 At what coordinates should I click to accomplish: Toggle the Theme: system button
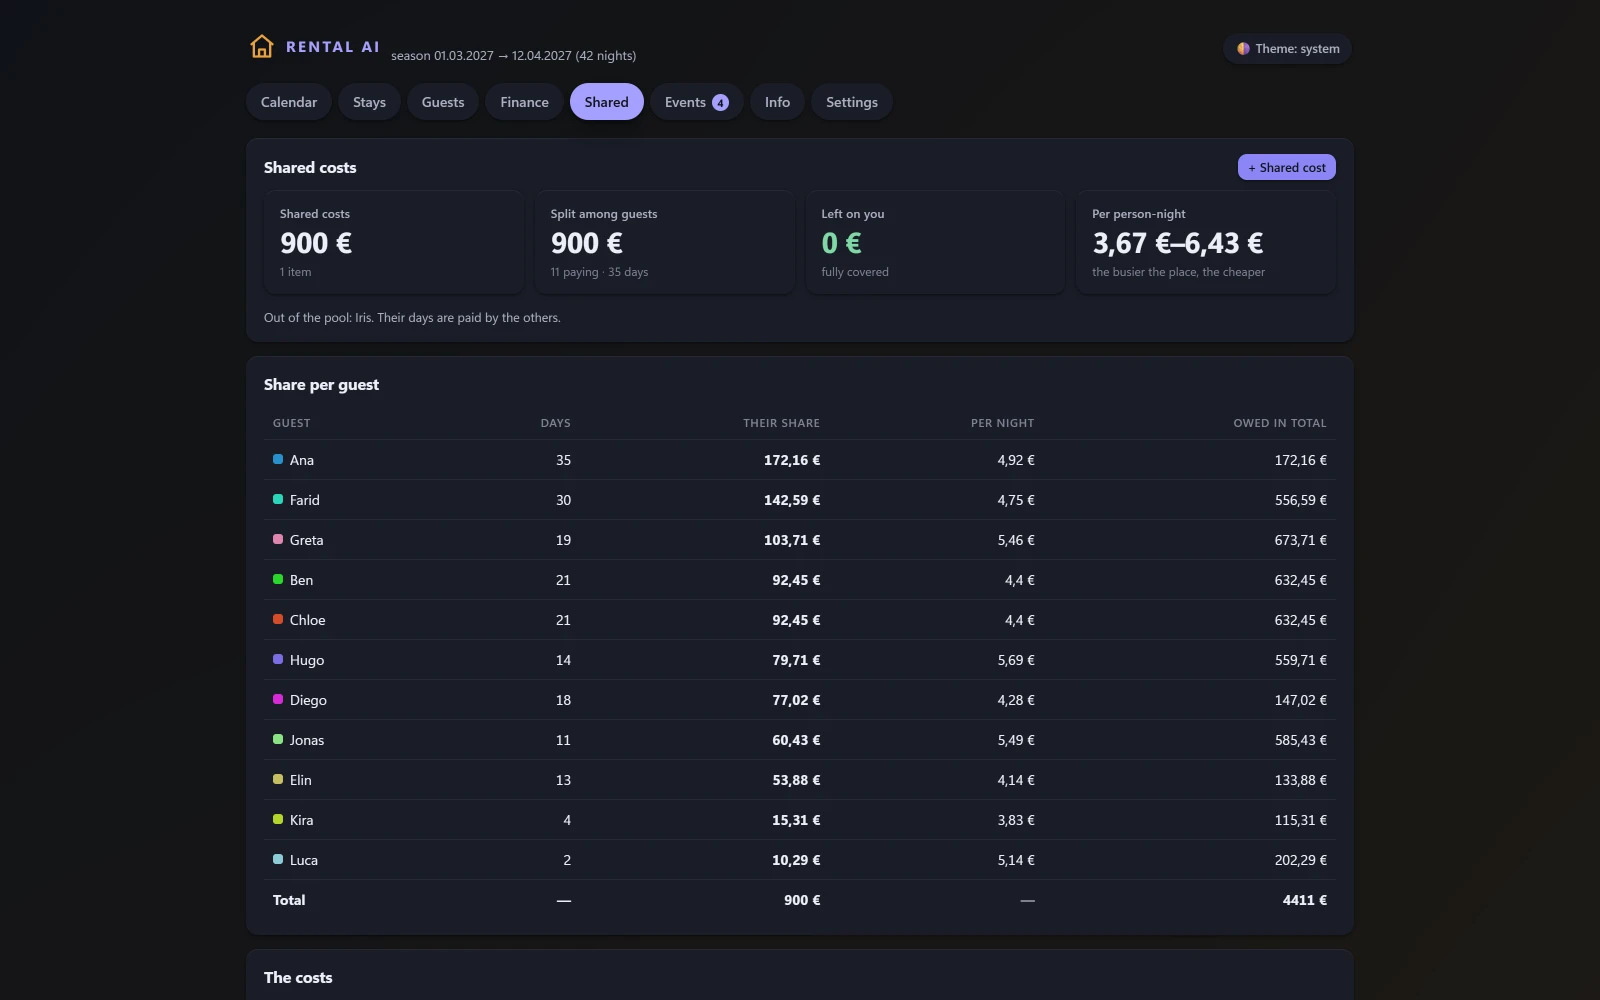(x=1287, y=48)
